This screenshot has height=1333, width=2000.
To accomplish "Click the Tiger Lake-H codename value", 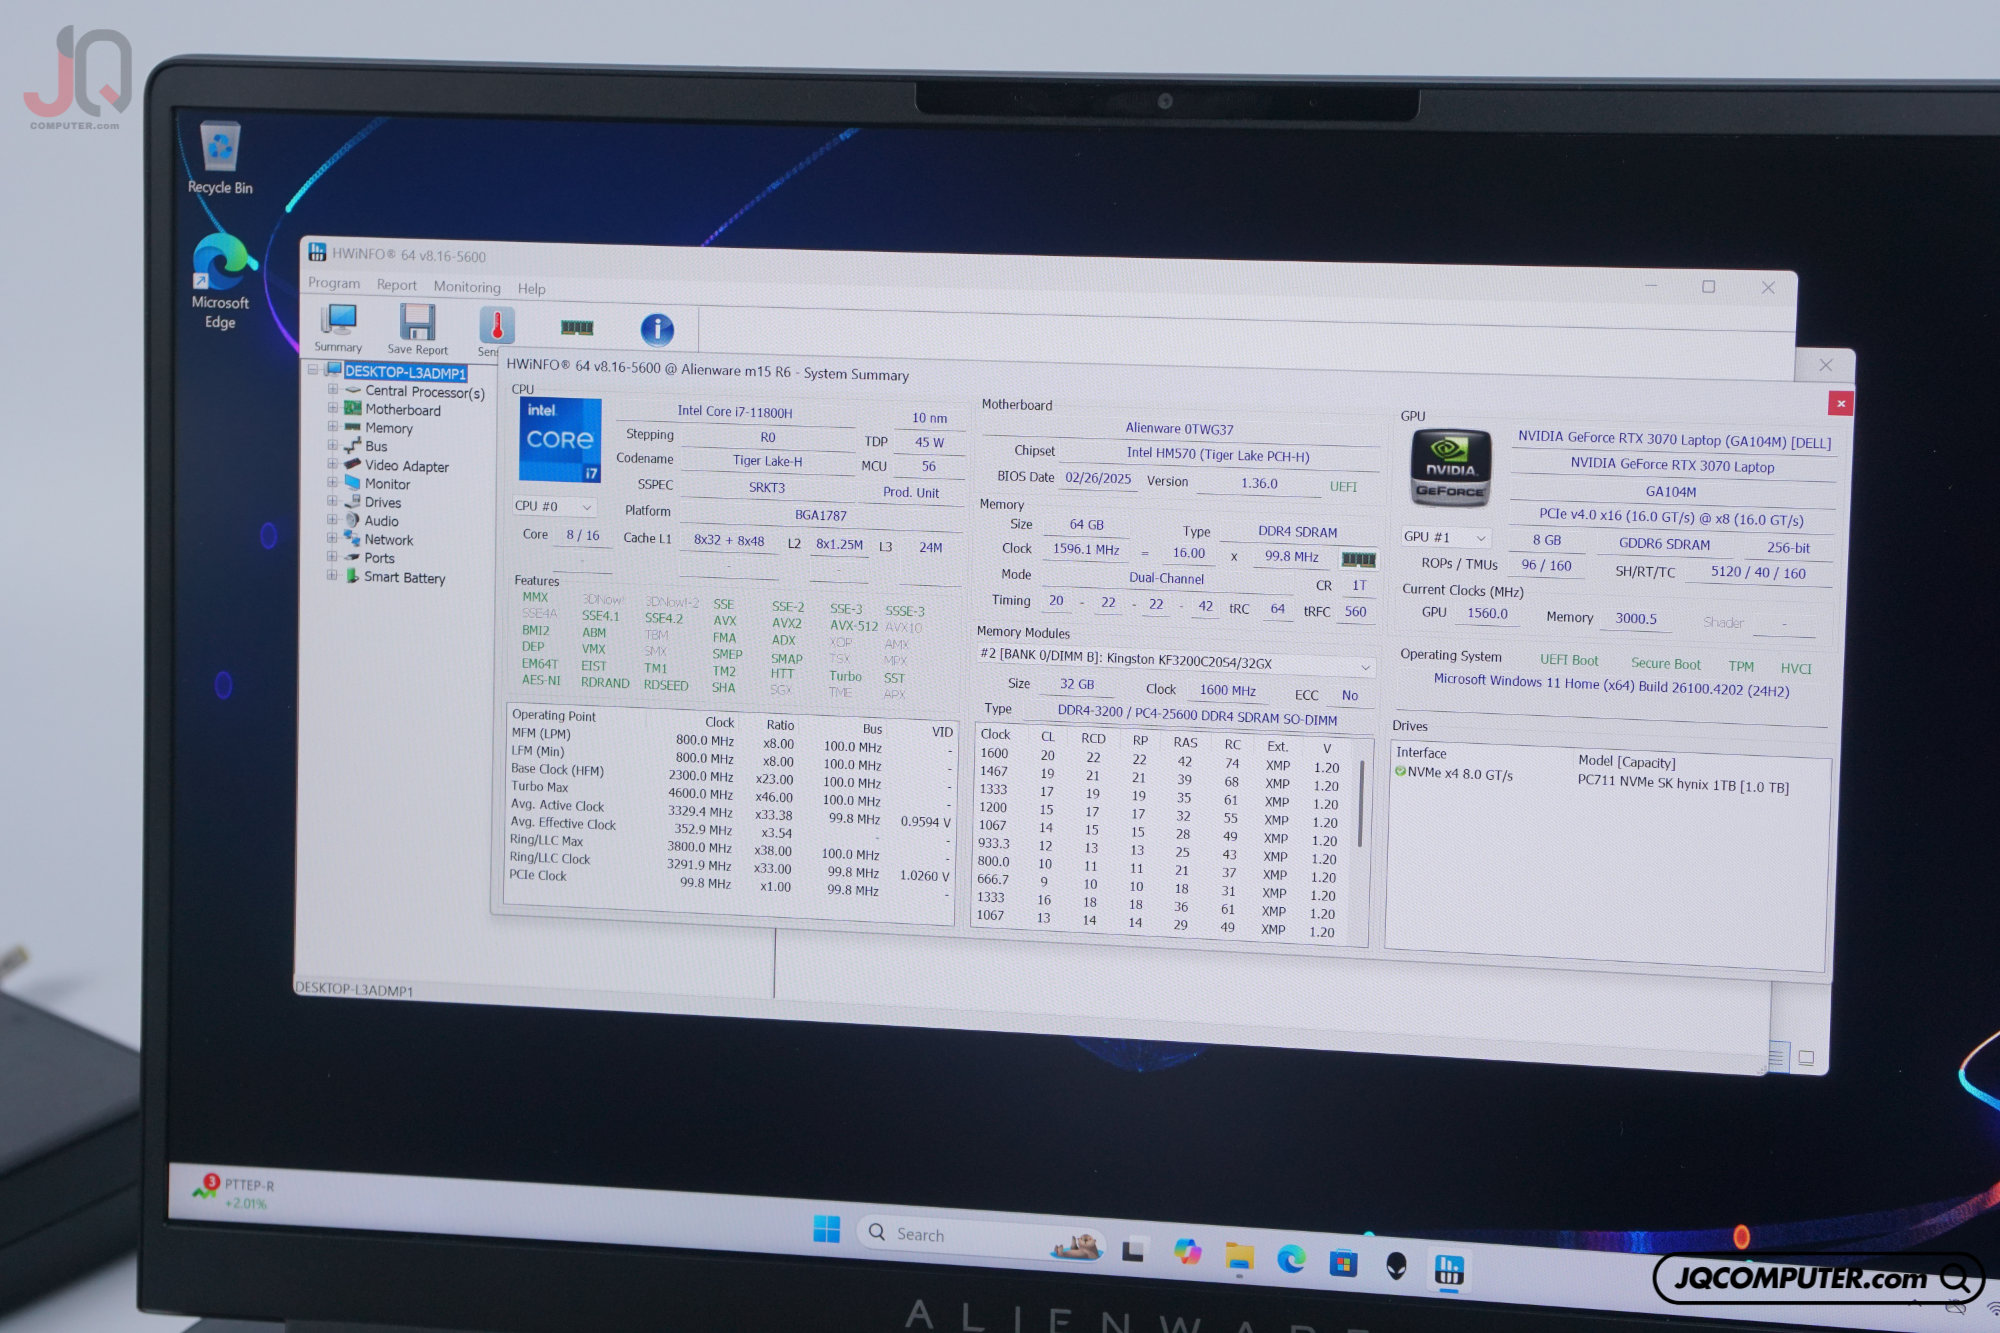I will click(x=767, y=461).
